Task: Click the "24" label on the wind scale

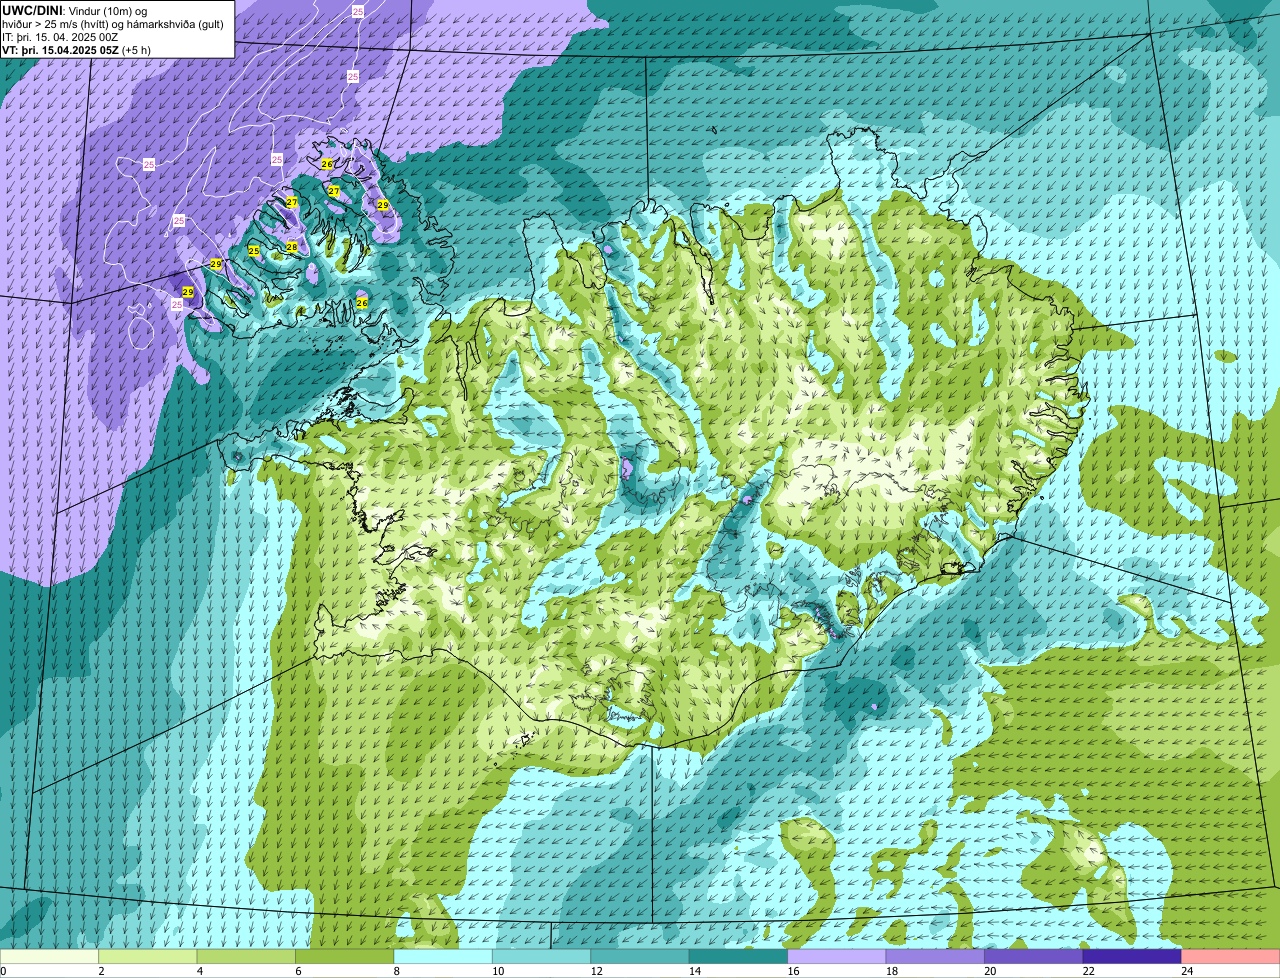Action: pyautogui.click(x=1188, y=971)
